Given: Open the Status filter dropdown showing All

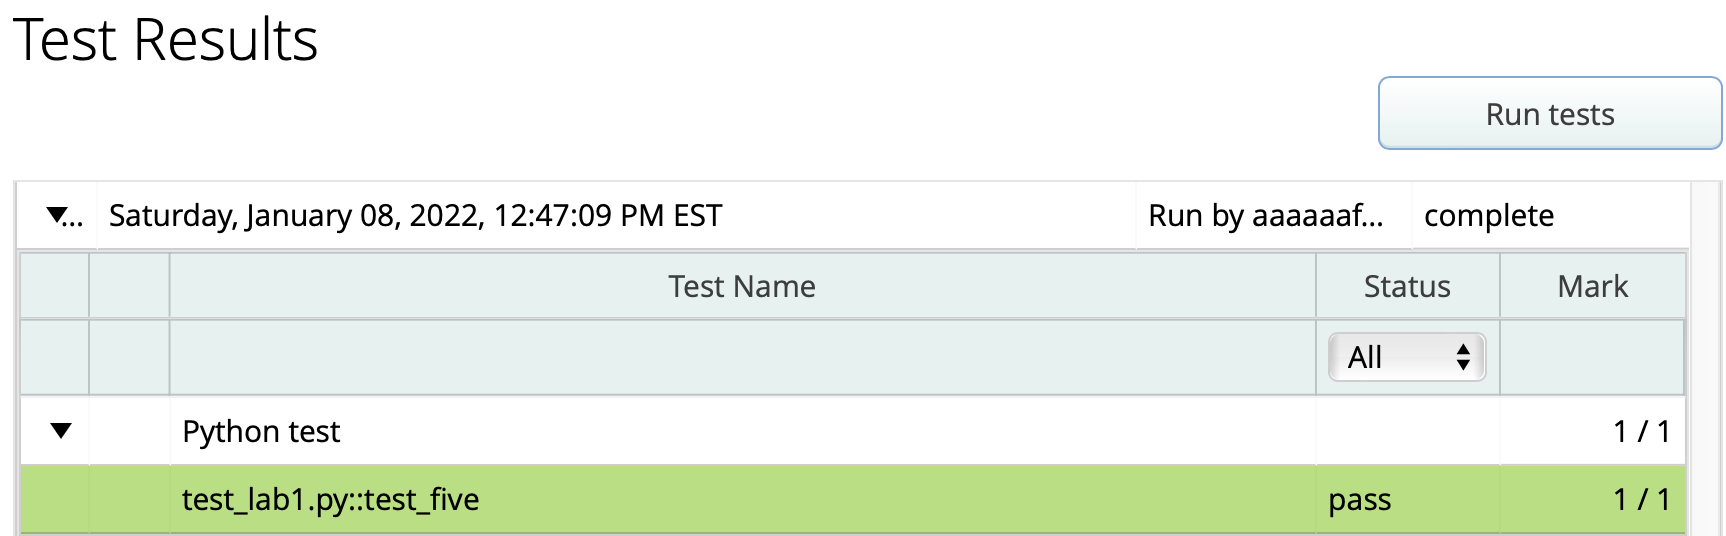Looking at the screenshot, I should [1406, 357].
